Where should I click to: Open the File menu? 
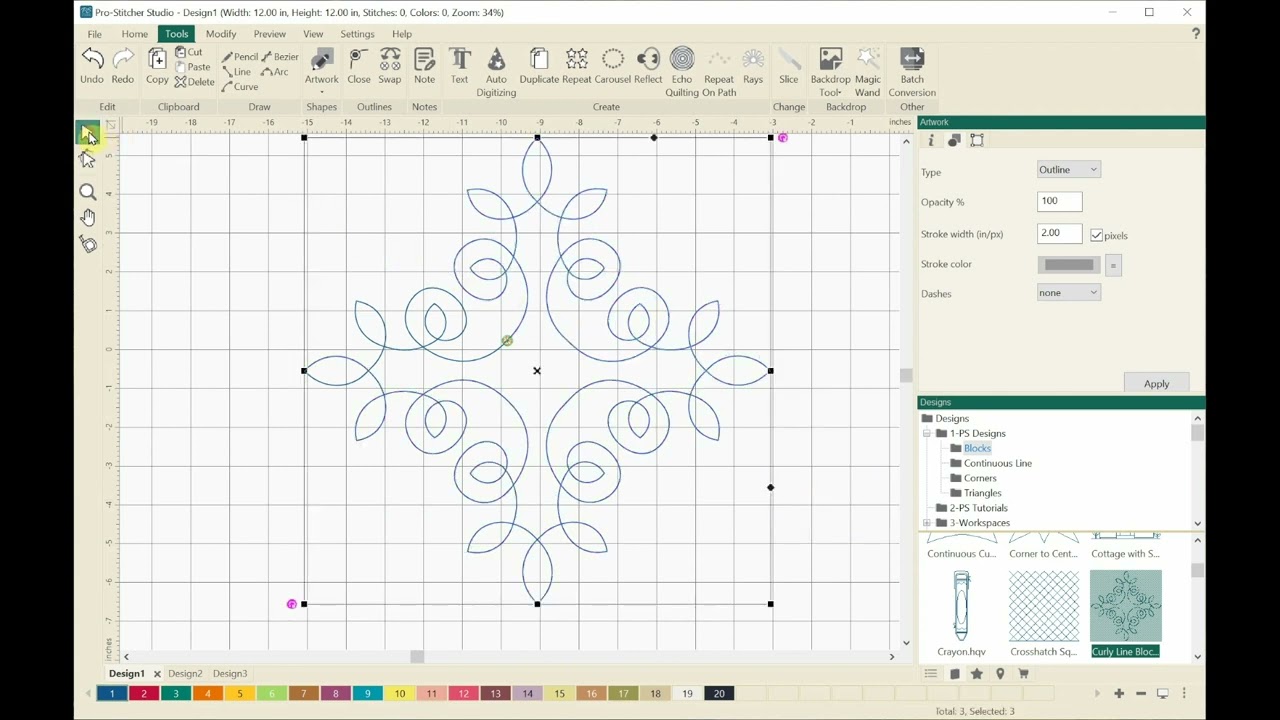coord(94,34)
